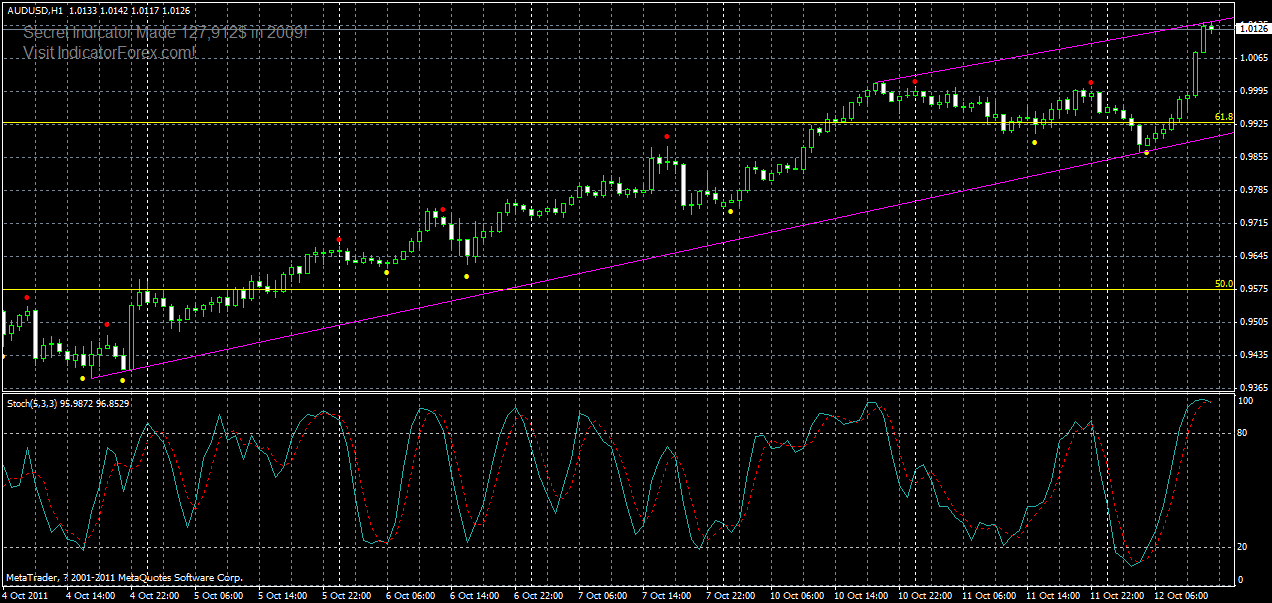
Task: Click the current price tag 1.0126
Action: 1252,28
